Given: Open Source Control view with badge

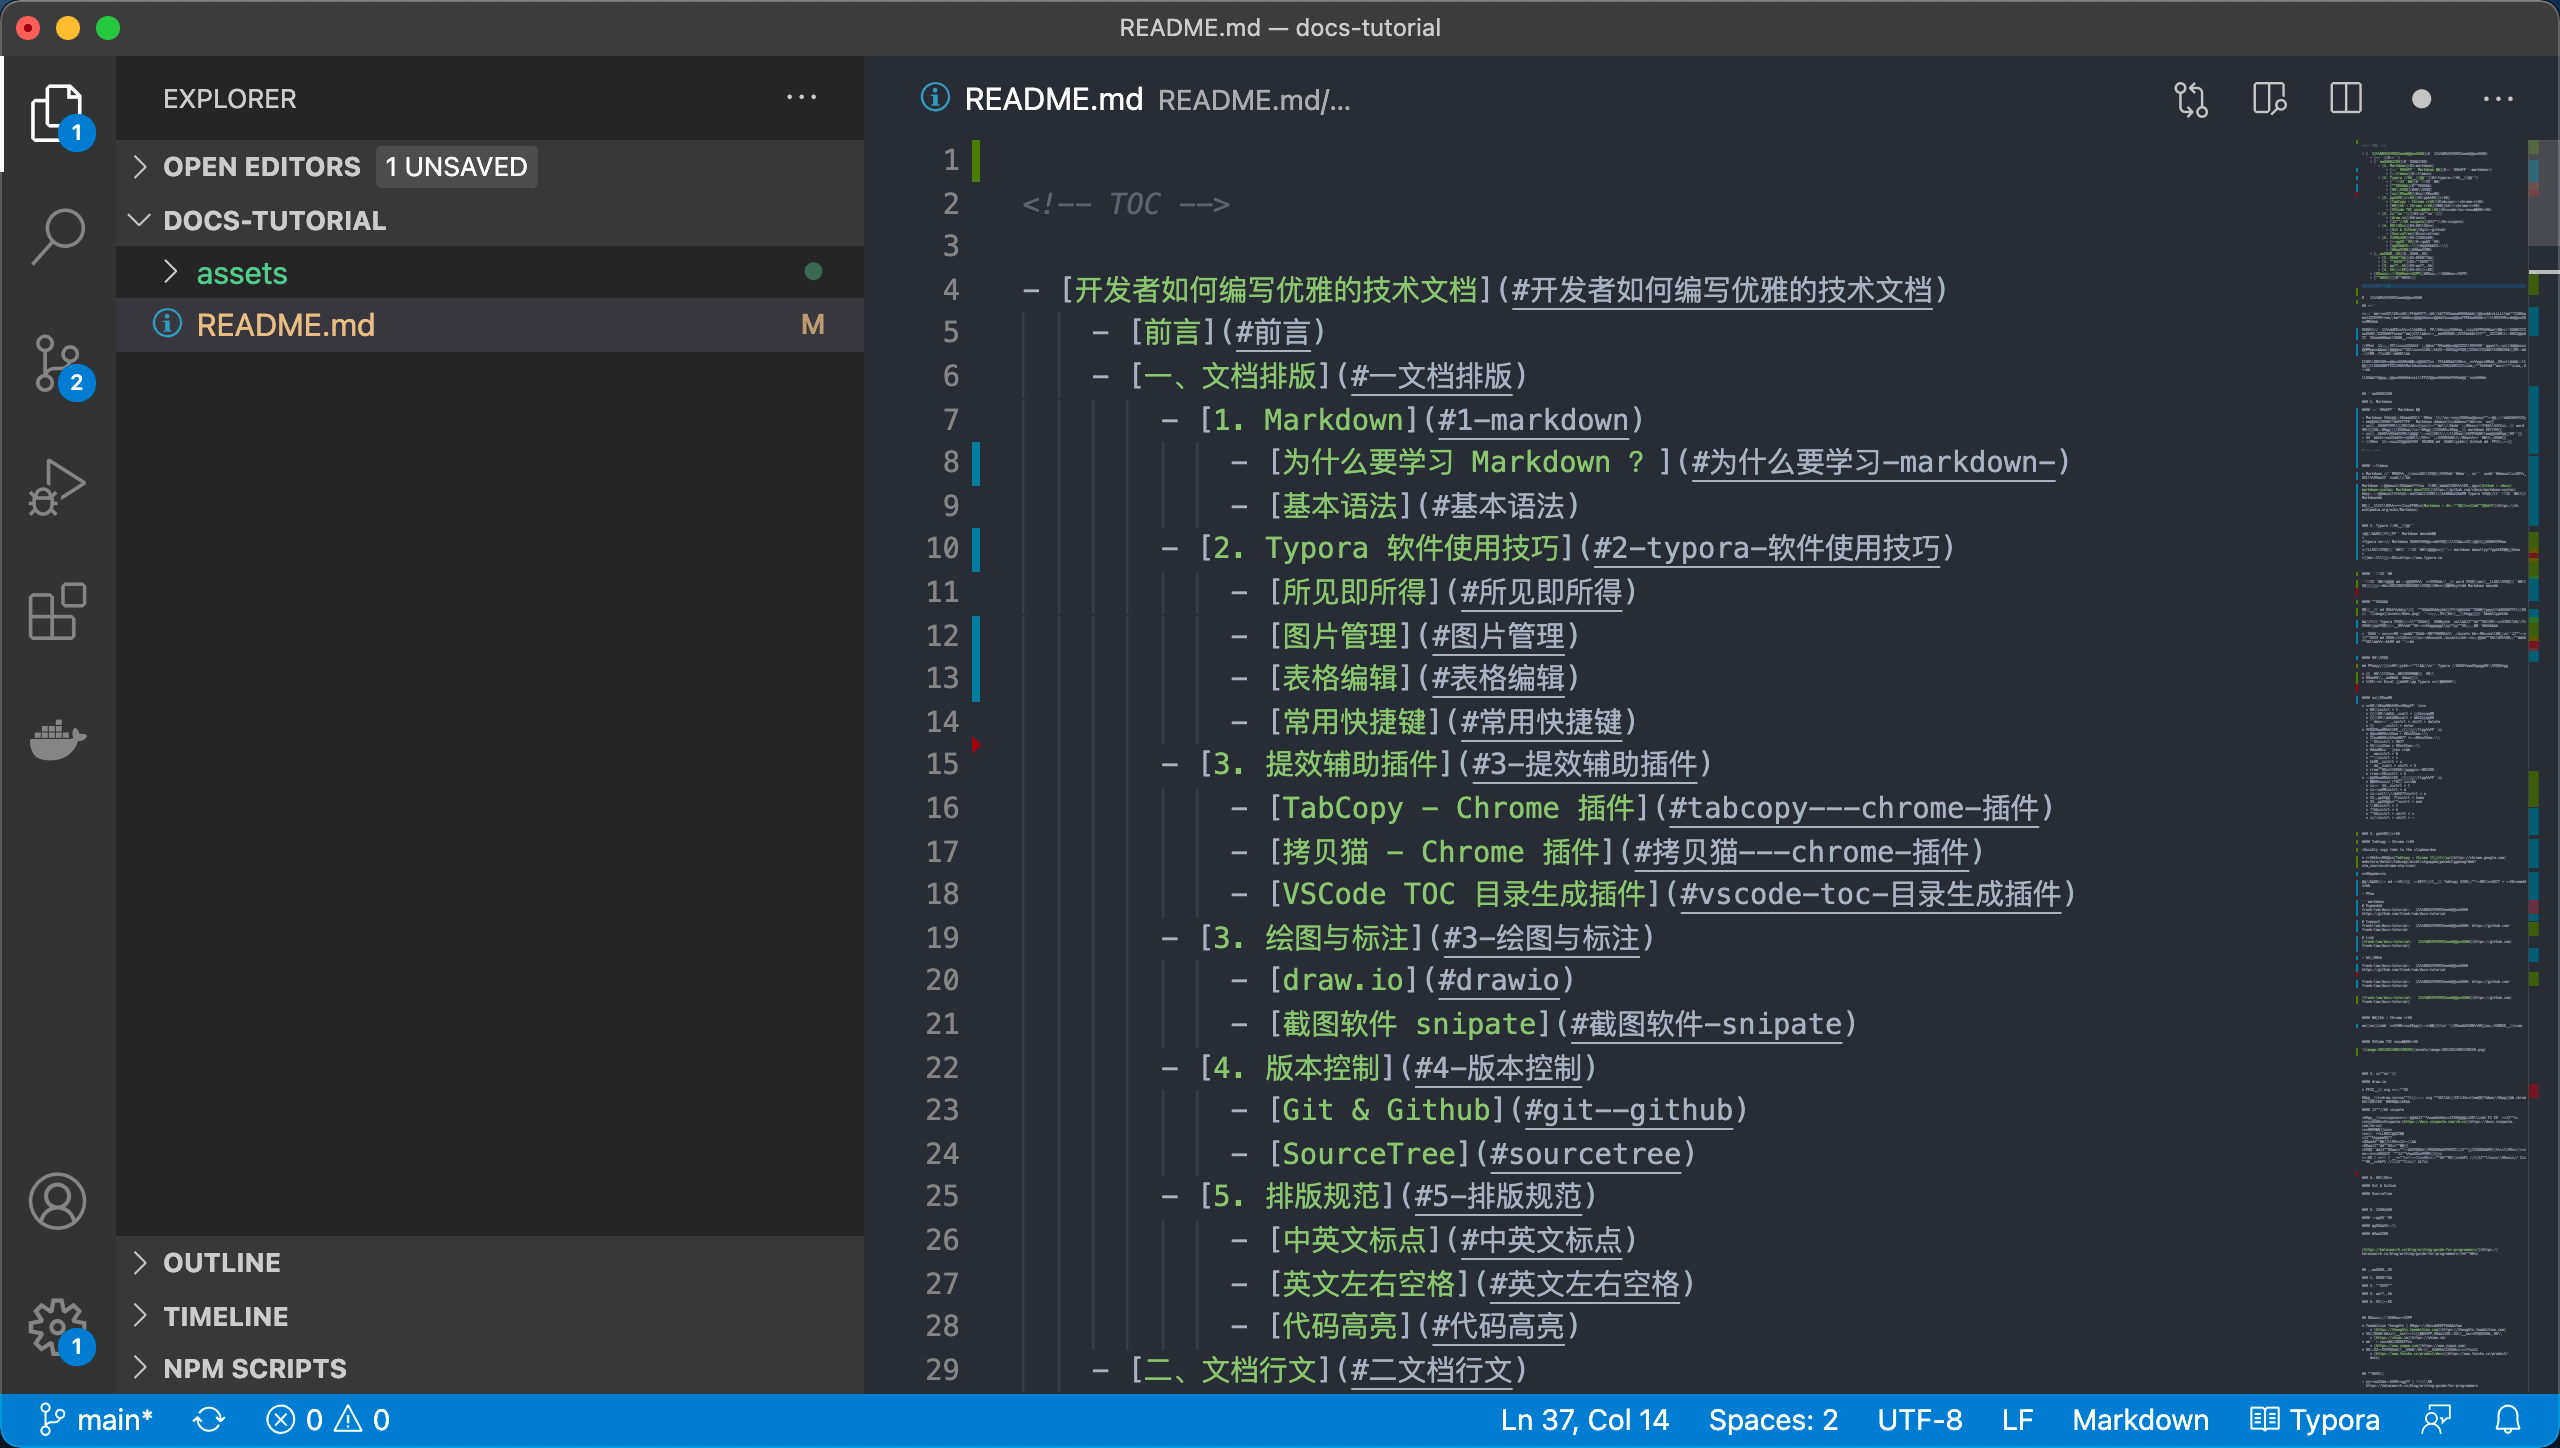Looking at the screenshot, I should (x=58, y=362).
